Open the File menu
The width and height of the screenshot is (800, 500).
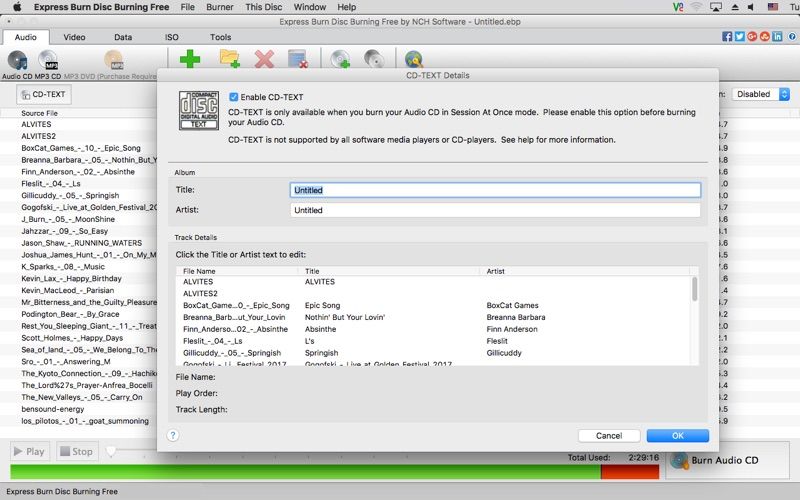pos(188,7)
